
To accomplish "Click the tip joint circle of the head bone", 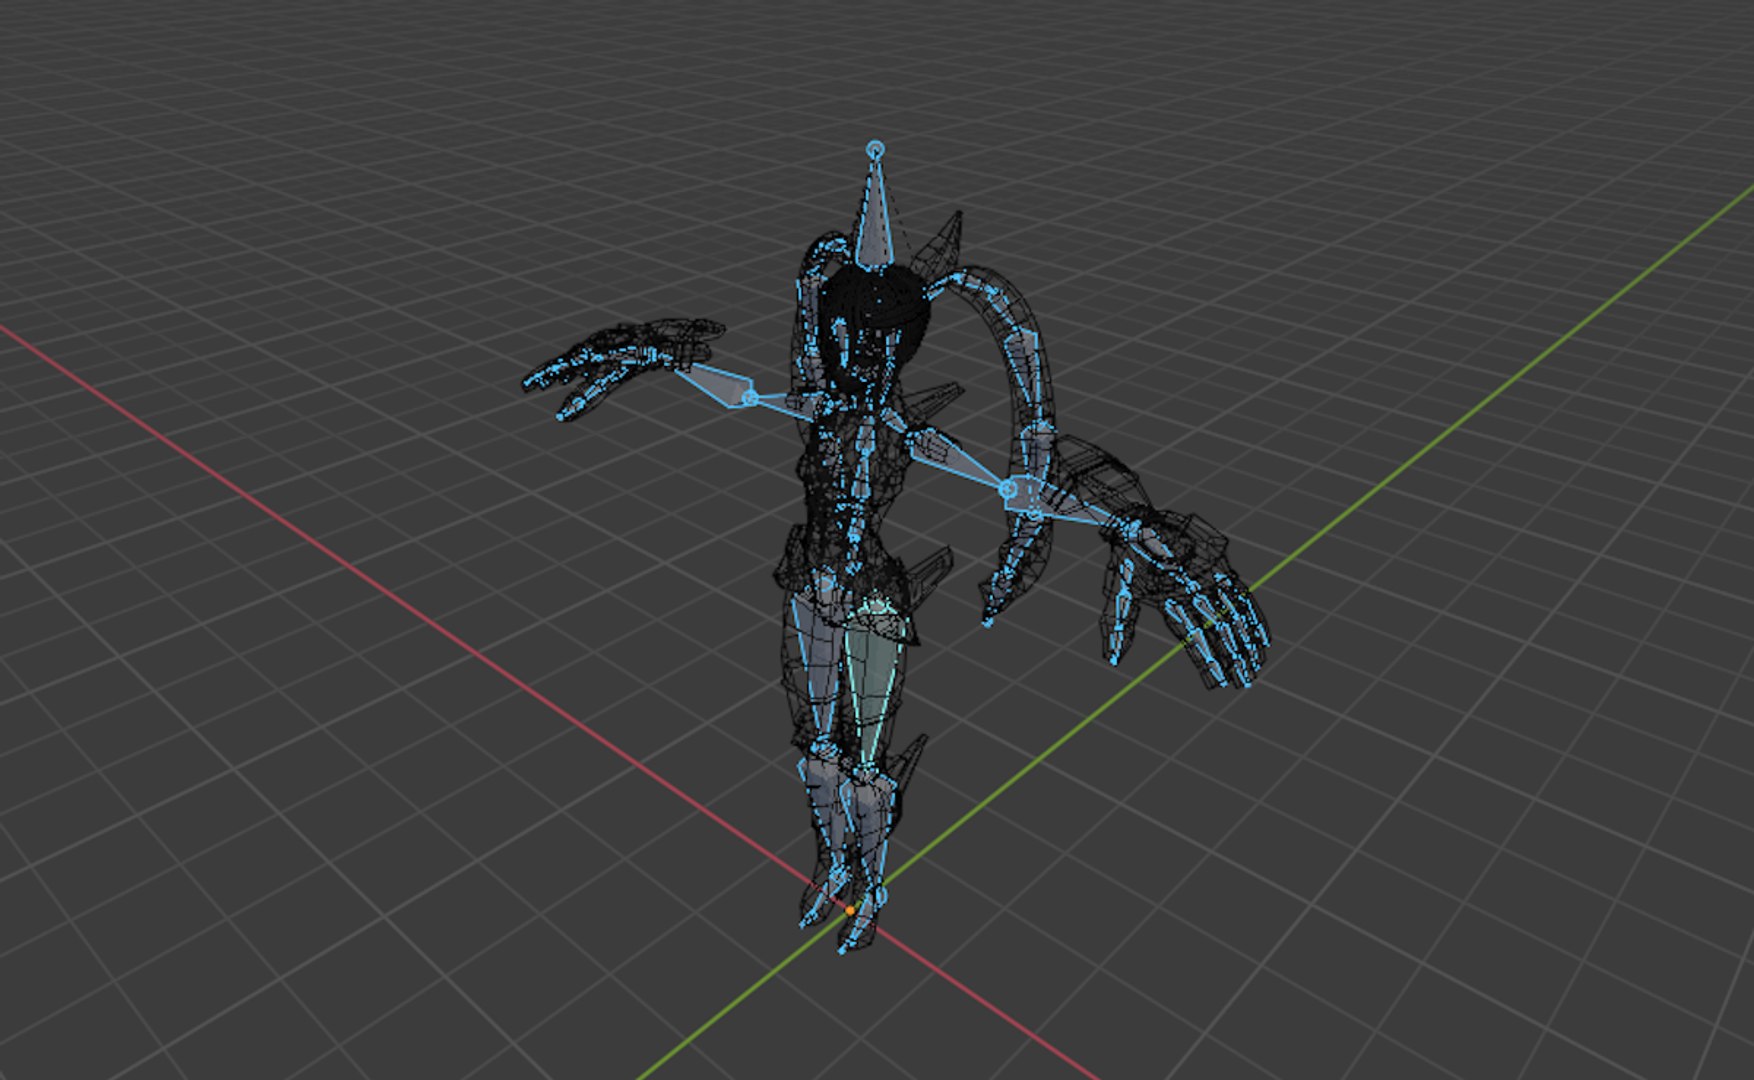I will 875,150.
